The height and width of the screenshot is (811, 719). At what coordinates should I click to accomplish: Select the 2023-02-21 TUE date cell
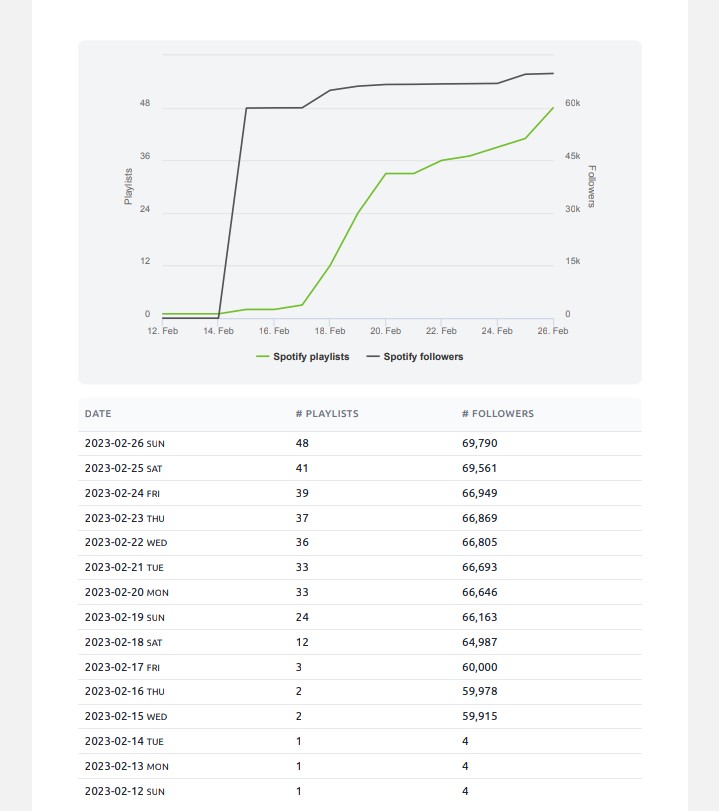click(x=124, y=567)
